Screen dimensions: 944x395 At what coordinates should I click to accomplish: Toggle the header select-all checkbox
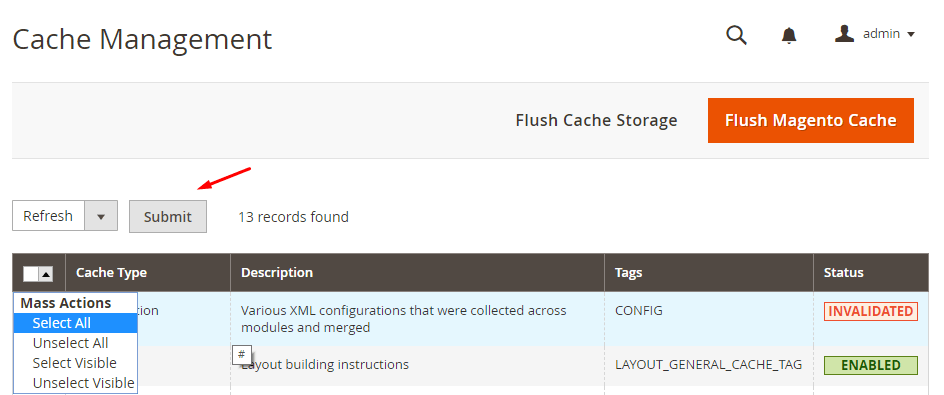pos(31,274)
